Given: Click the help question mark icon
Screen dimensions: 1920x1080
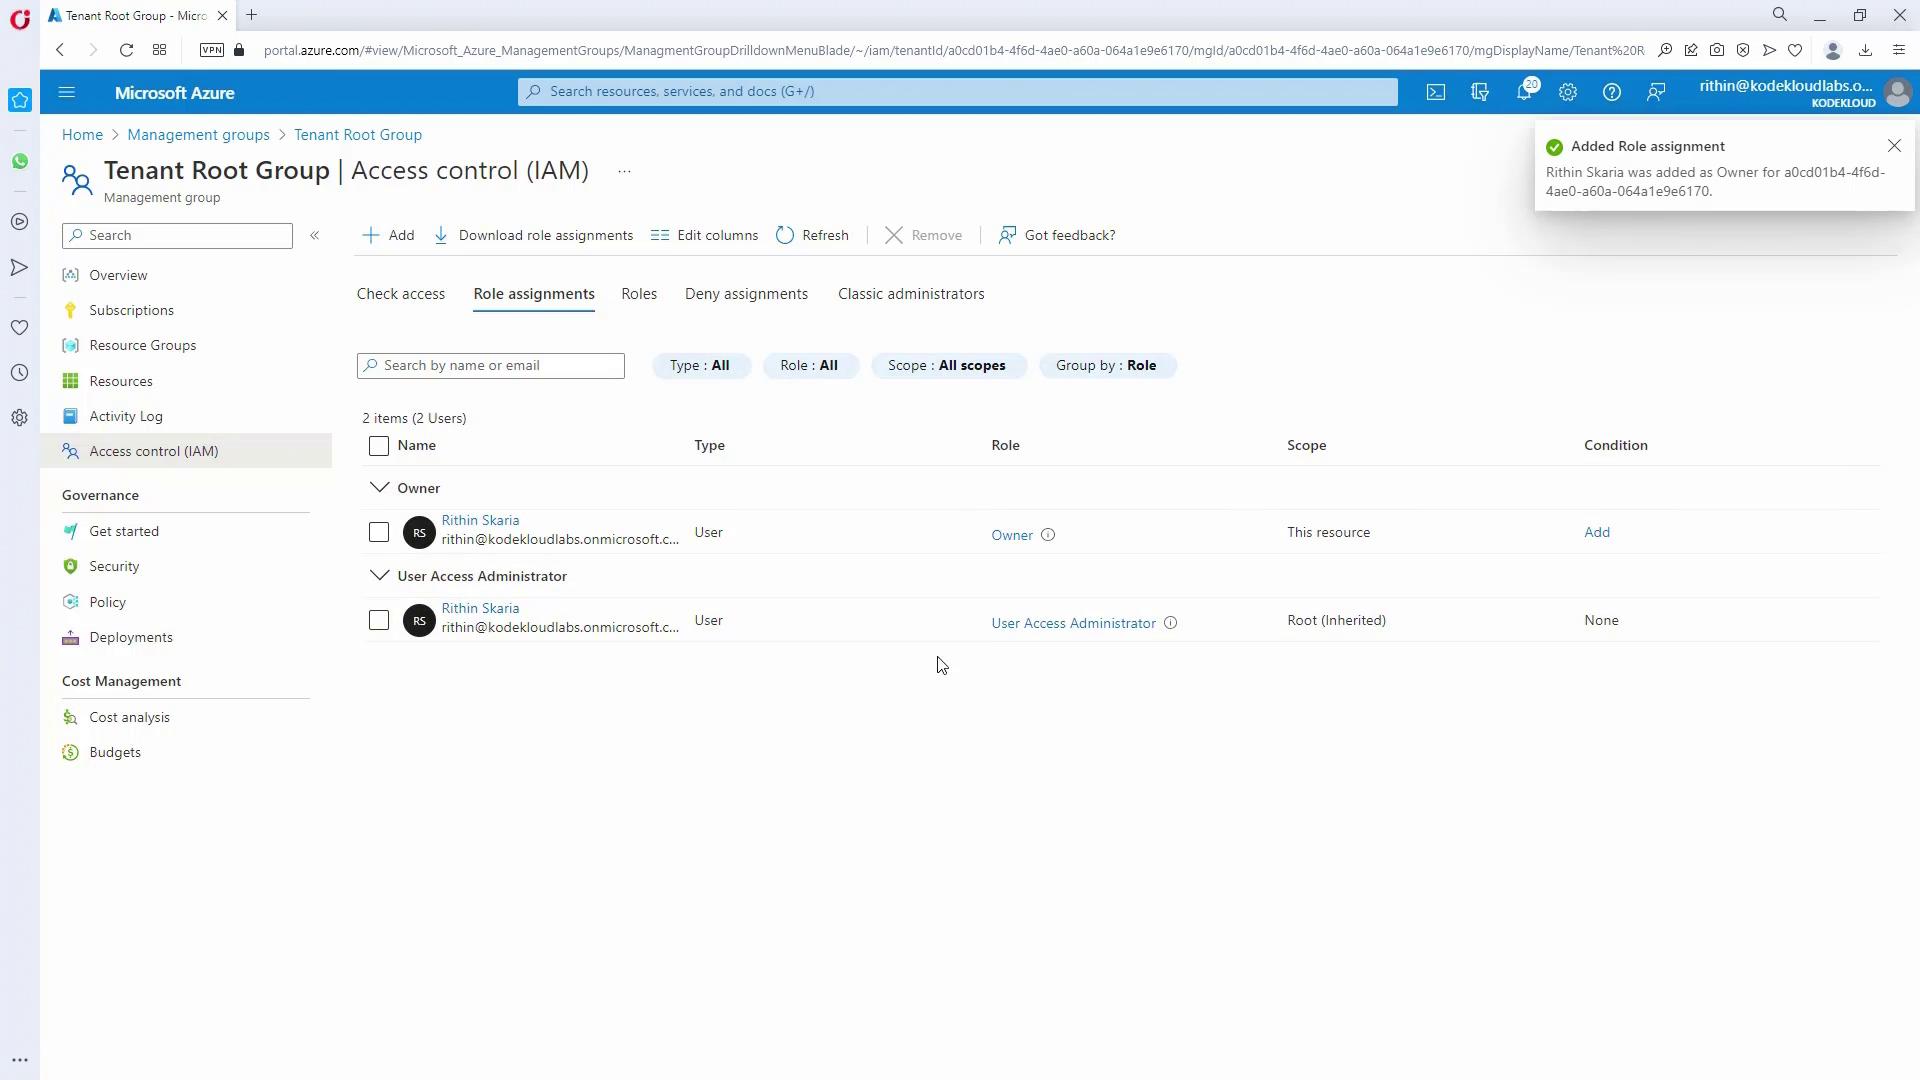Looking at the screenshot, I should pos(1612,92).
